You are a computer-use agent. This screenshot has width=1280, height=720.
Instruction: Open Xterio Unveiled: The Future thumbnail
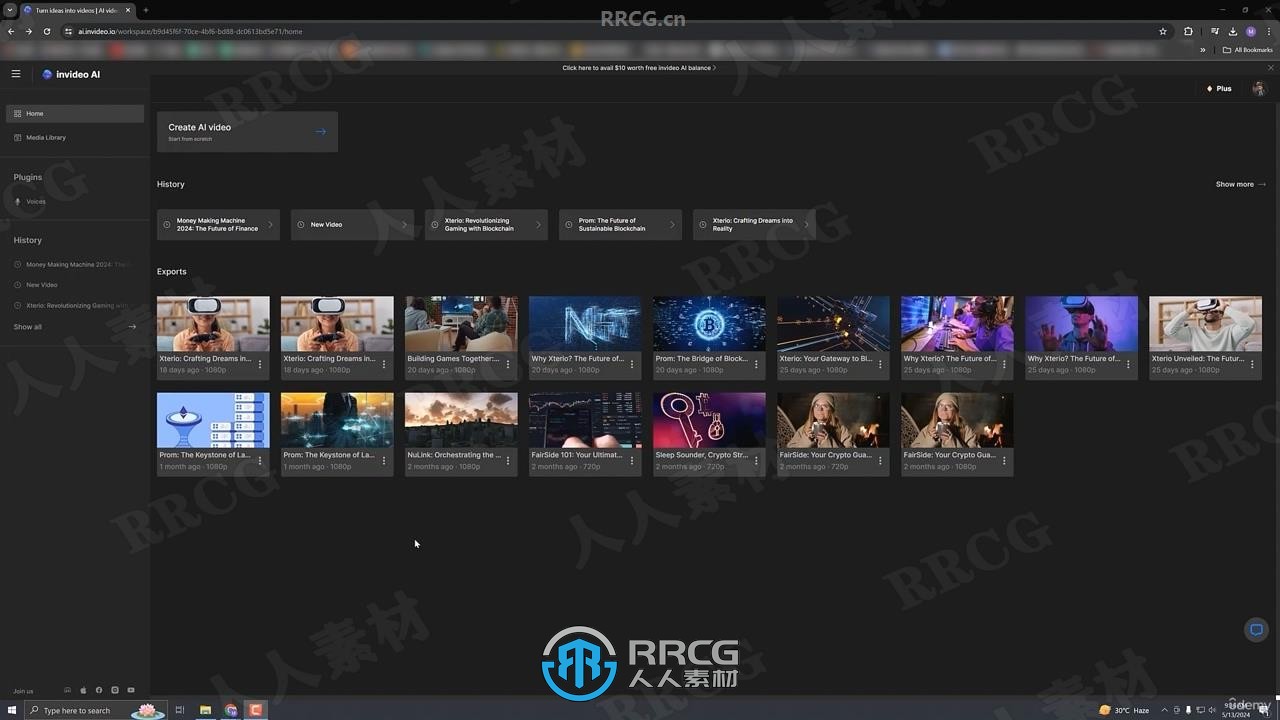point(1205,324)
